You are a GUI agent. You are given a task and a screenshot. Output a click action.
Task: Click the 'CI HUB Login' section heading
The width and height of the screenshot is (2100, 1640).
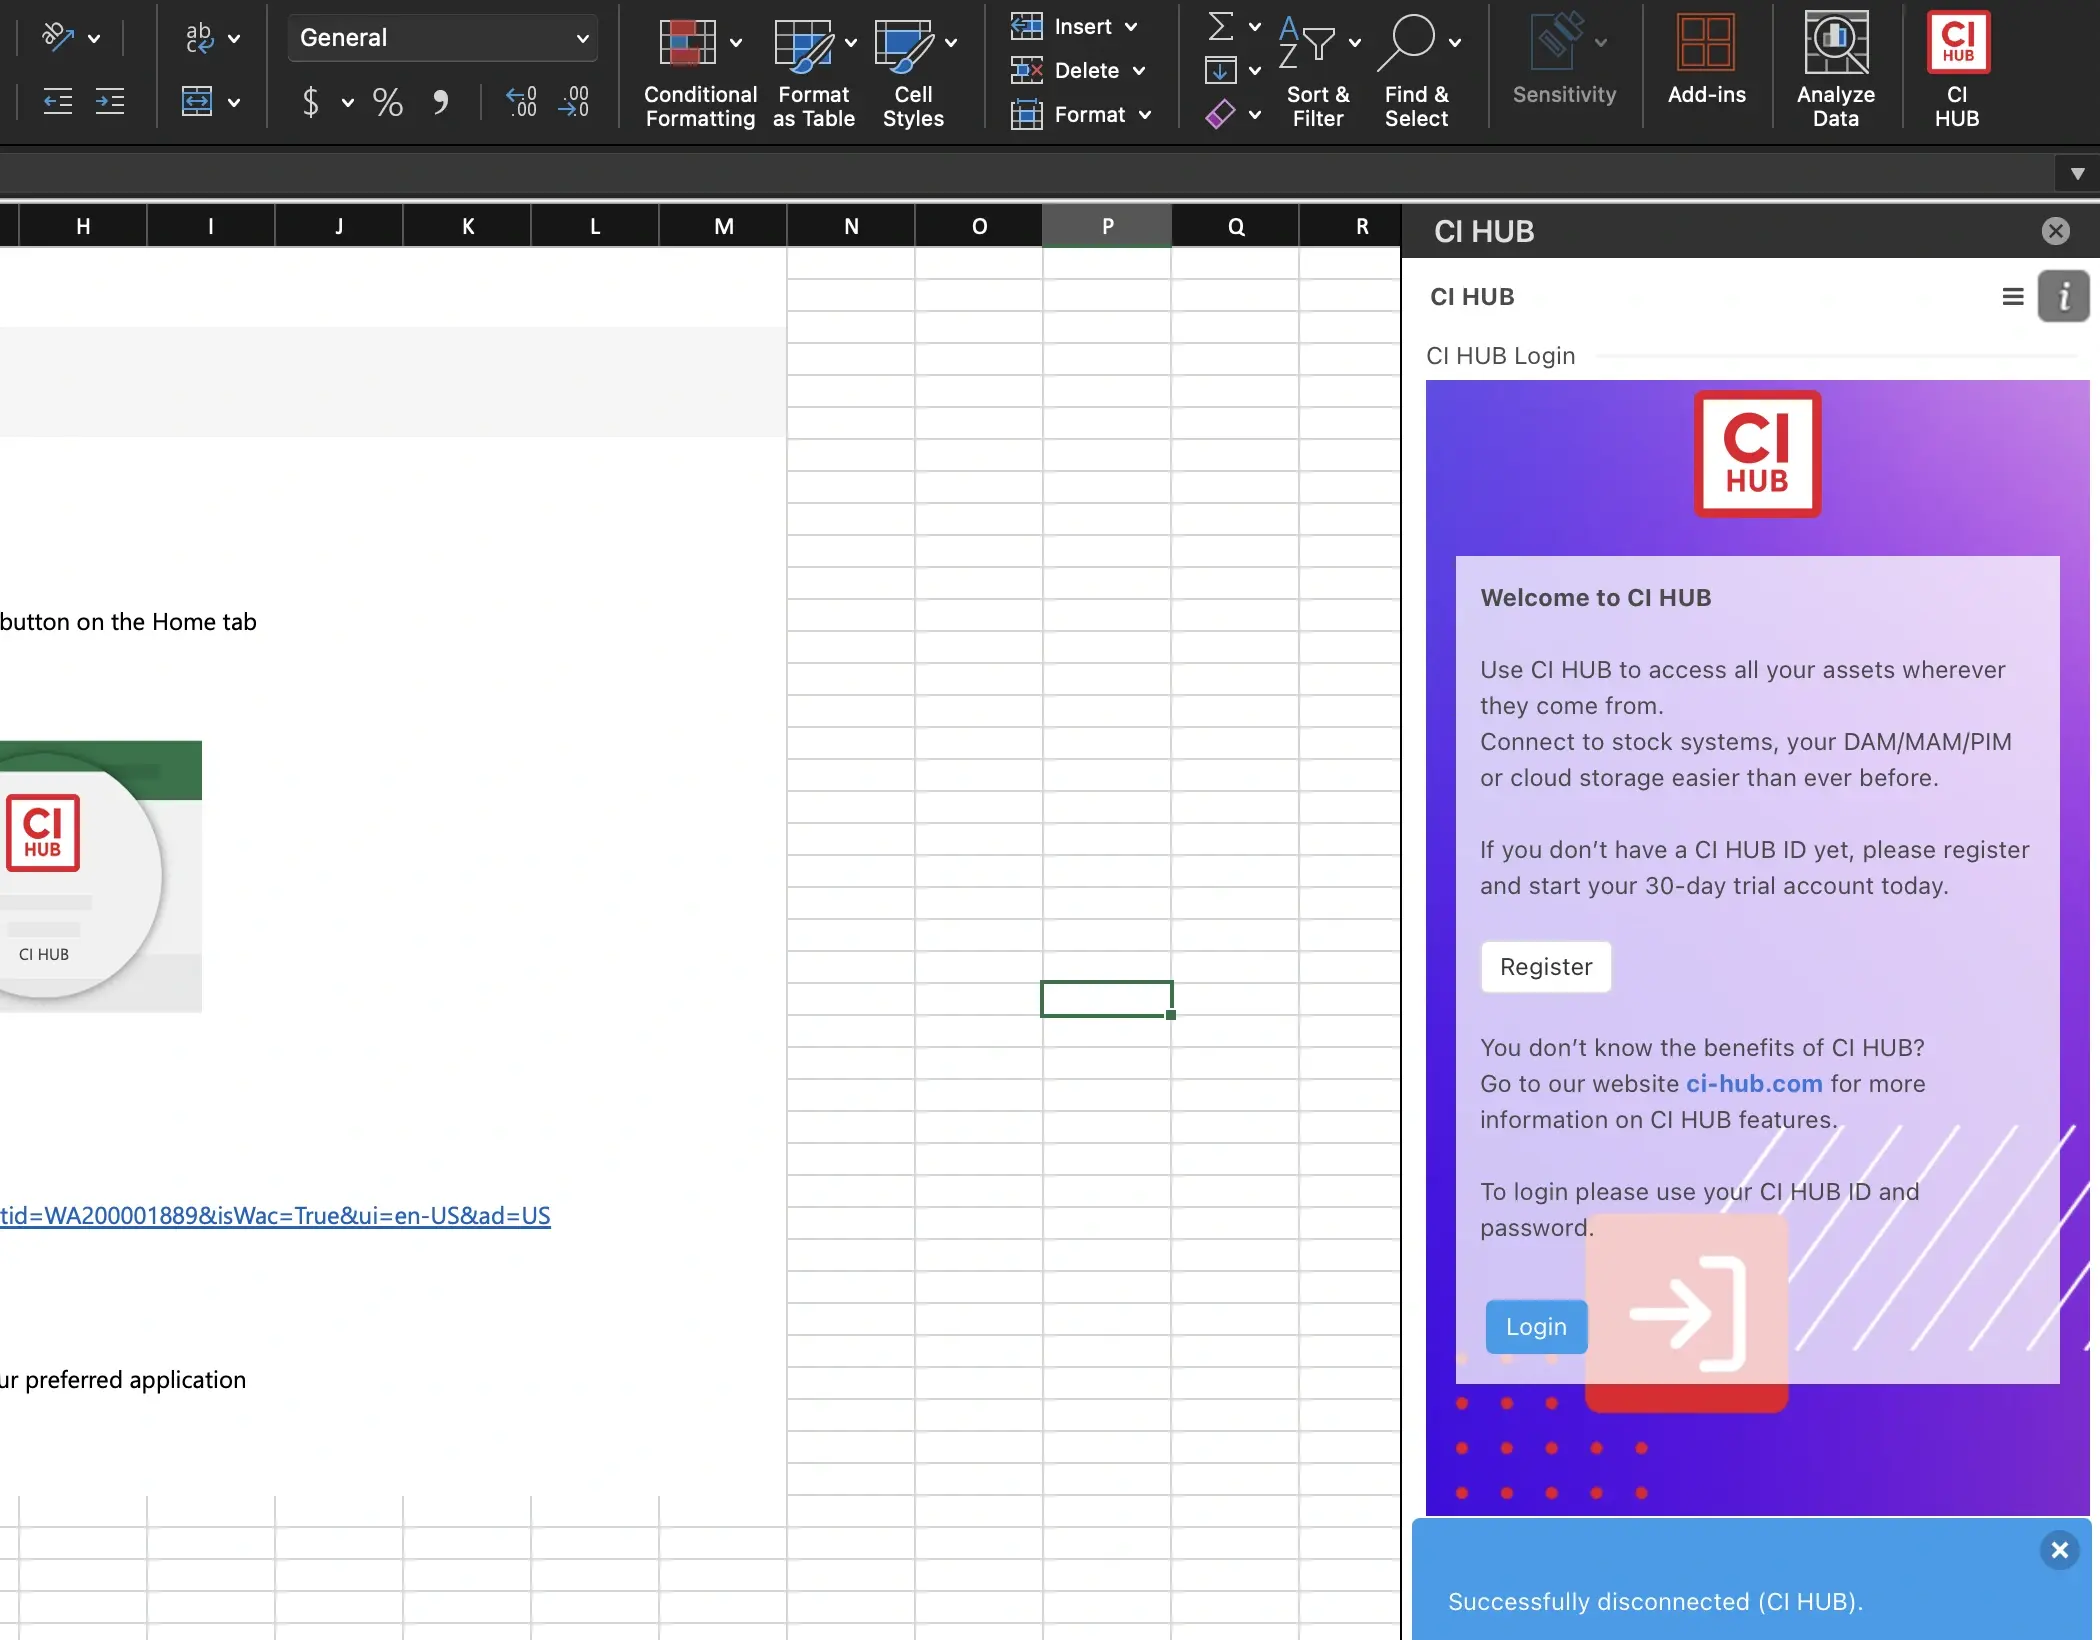[1500, 356]
